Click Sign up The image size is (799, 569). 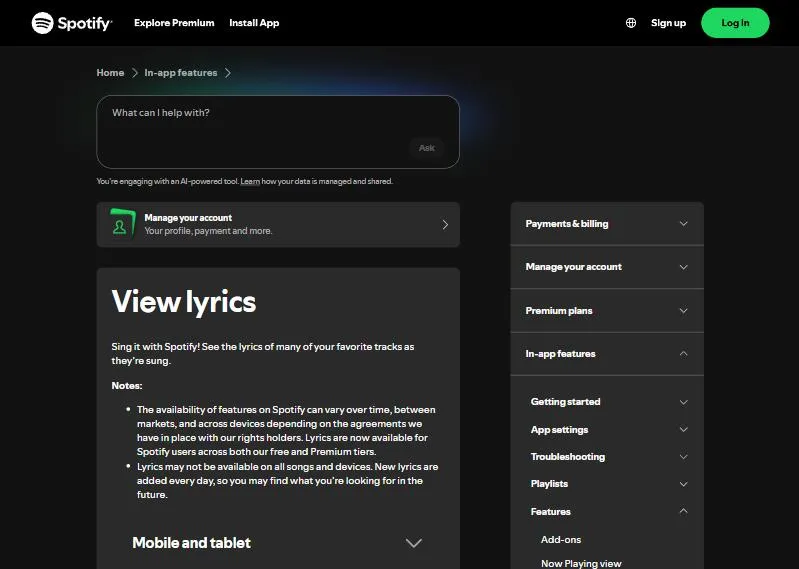click(x=668, y=23)
